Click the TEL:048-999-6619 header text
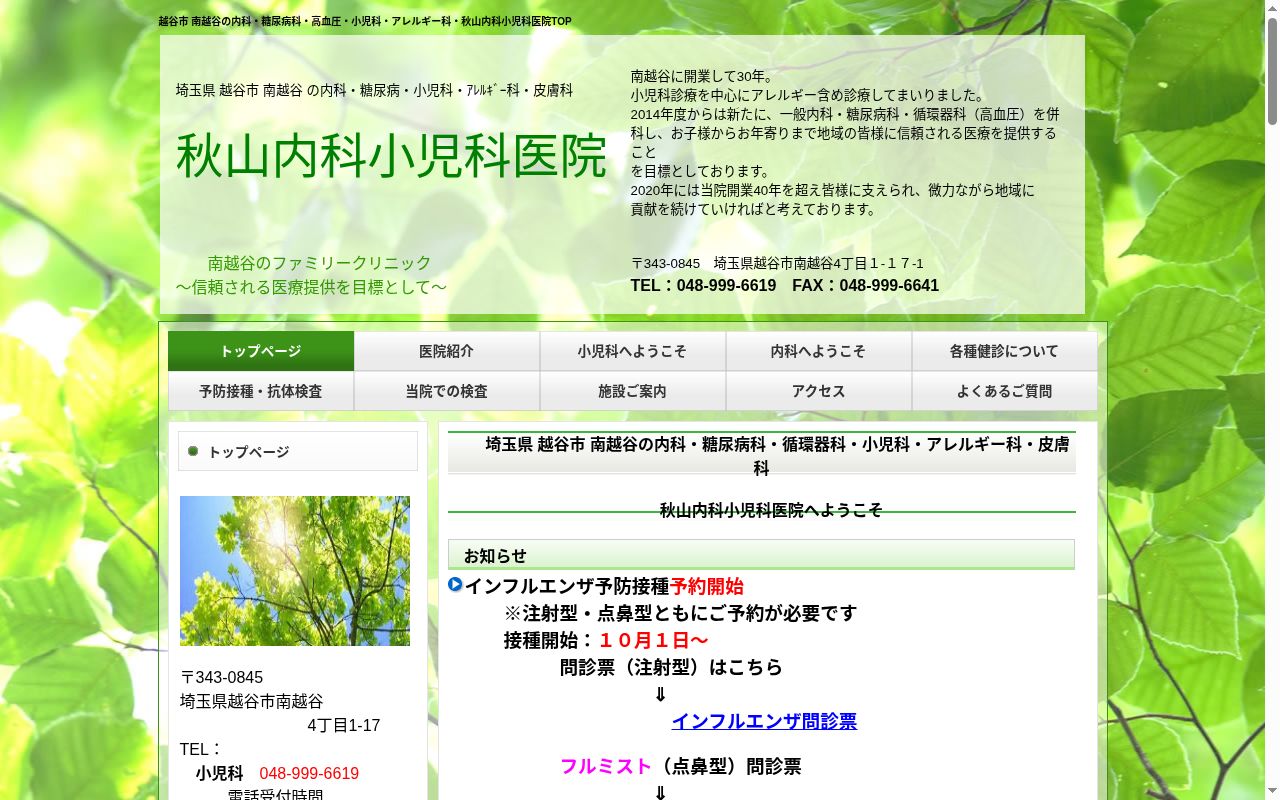The image size is (1280, 800). coord(703,285)
